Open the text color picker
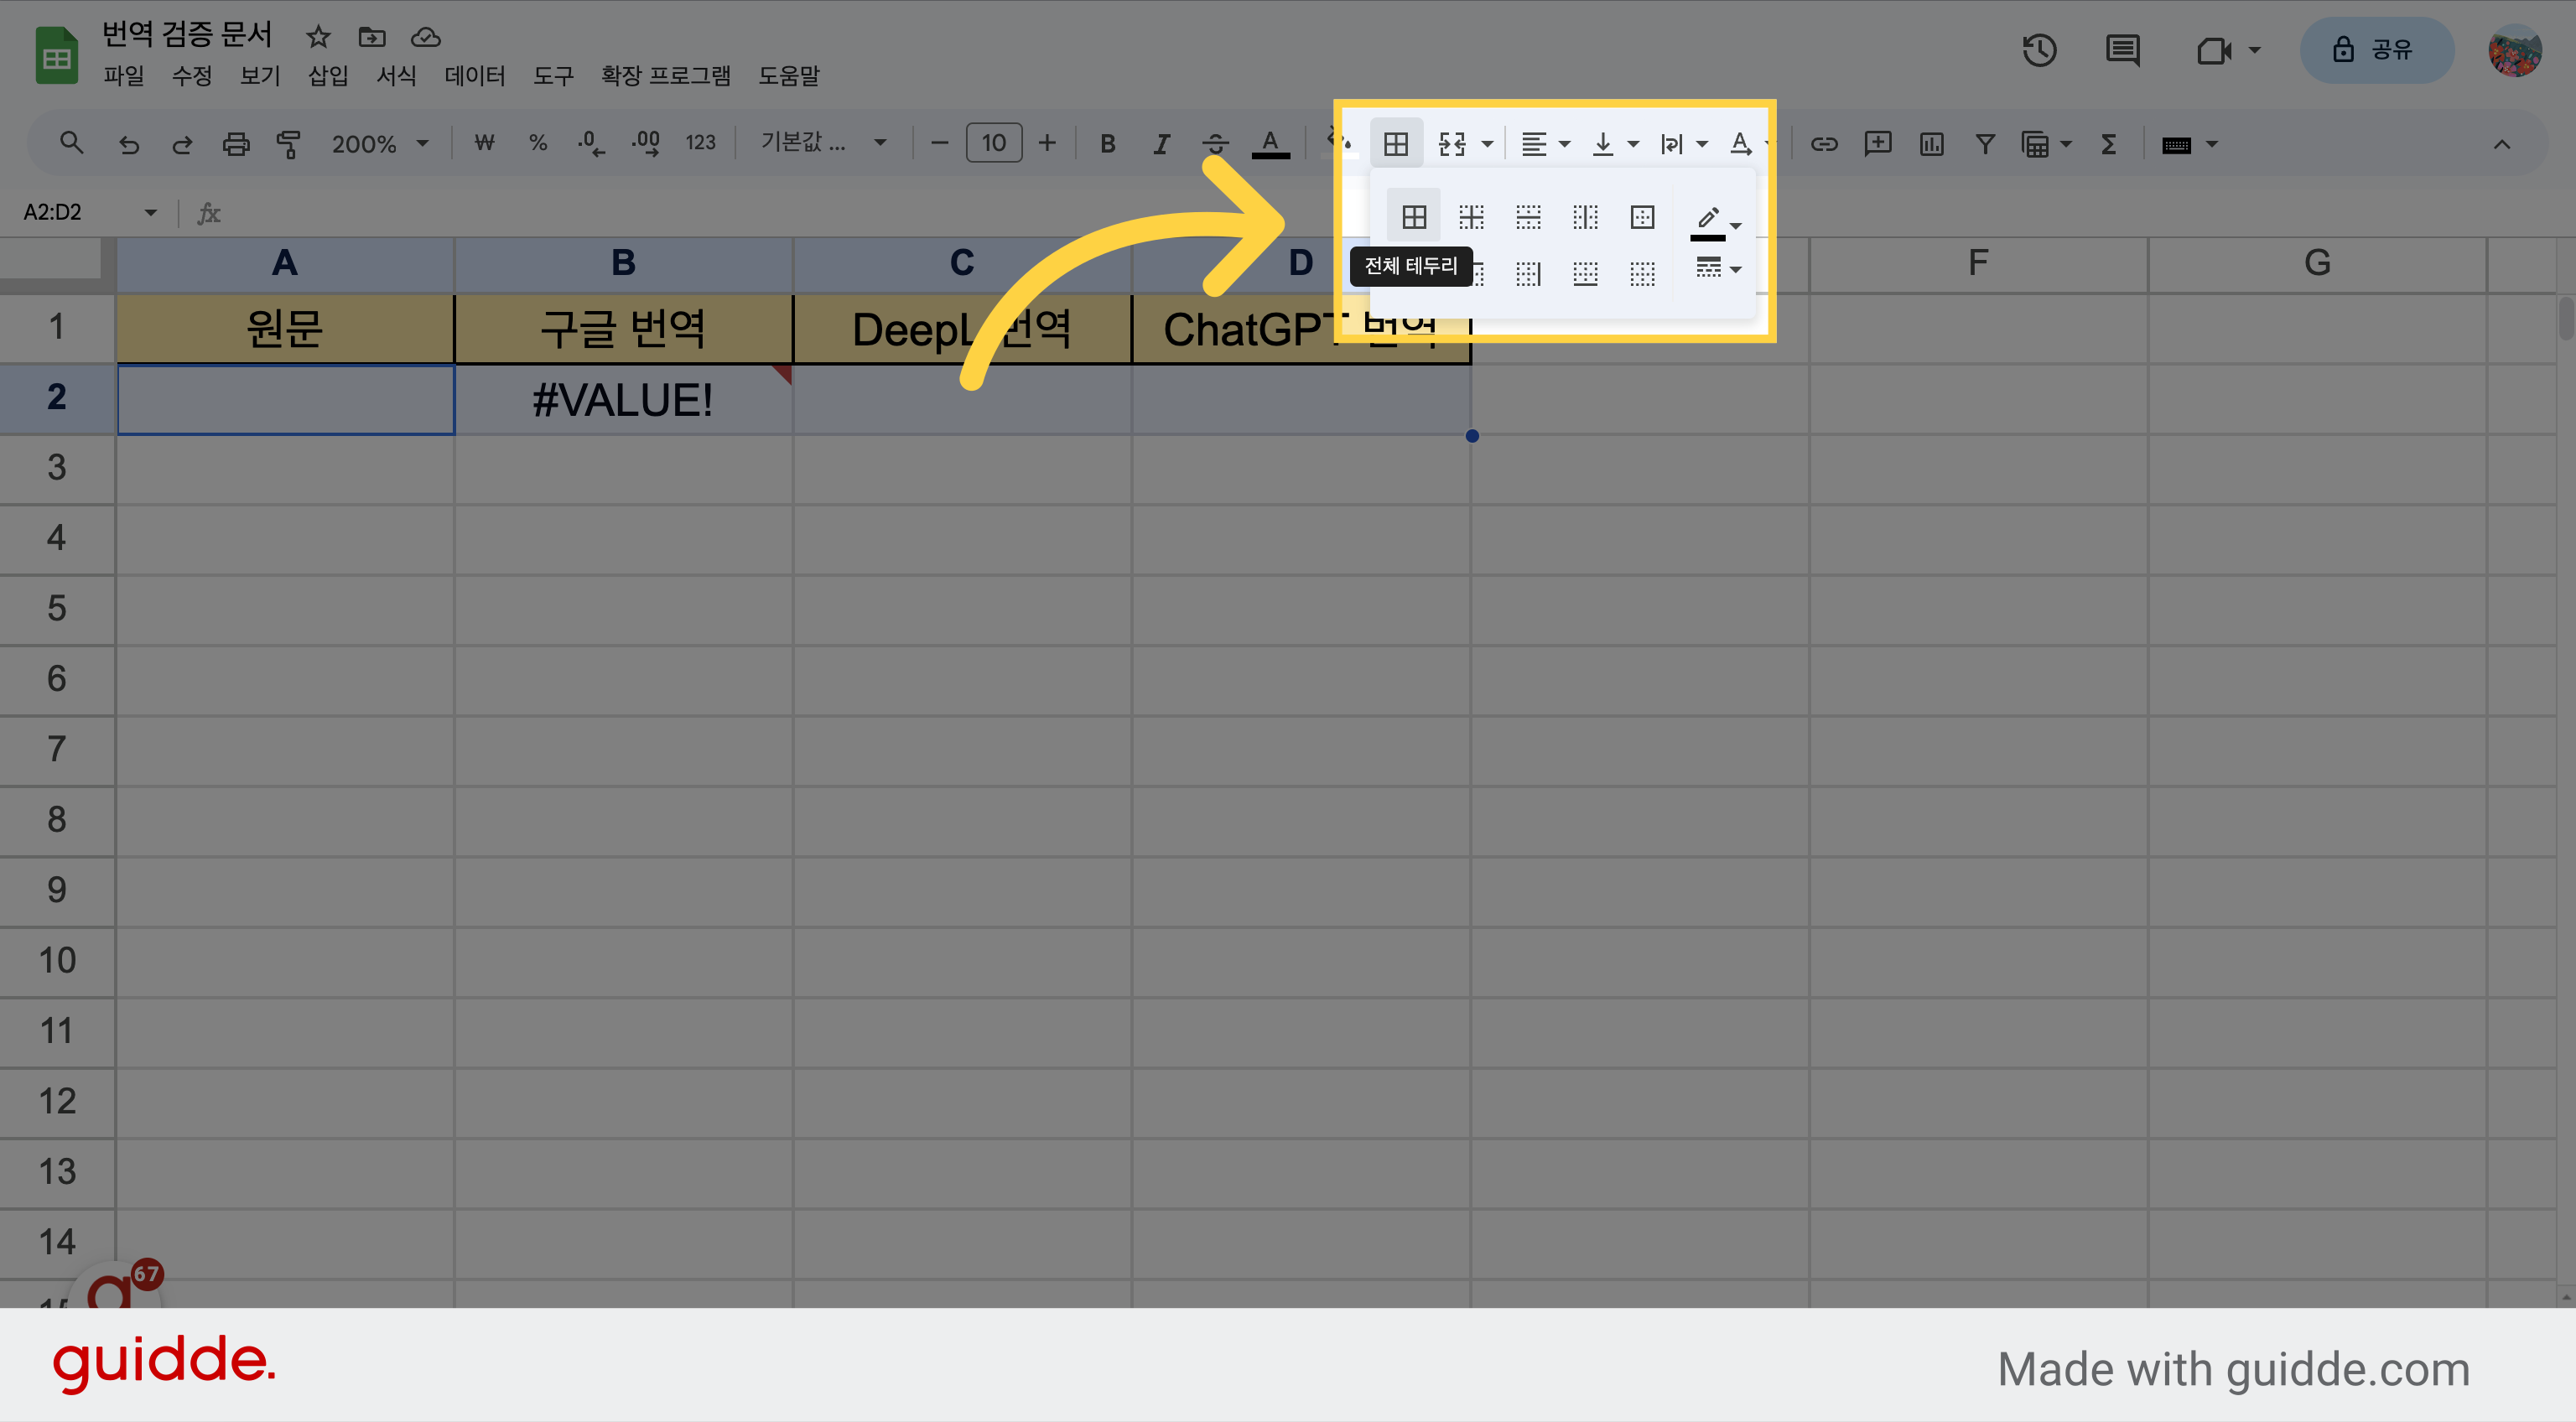2576x1422 pixels. (x=1270, y=144)
